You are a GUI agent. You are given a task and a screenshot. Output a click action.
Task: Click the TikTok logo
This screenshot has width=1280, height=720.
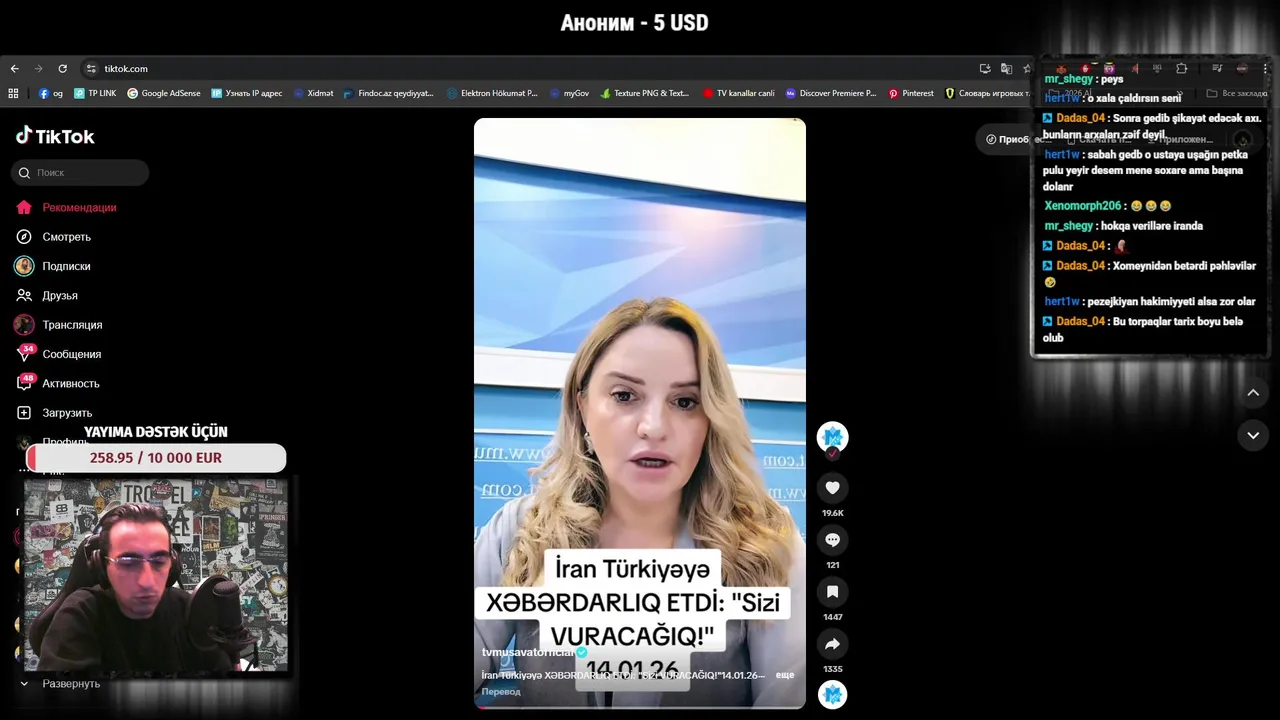point(55,136)
